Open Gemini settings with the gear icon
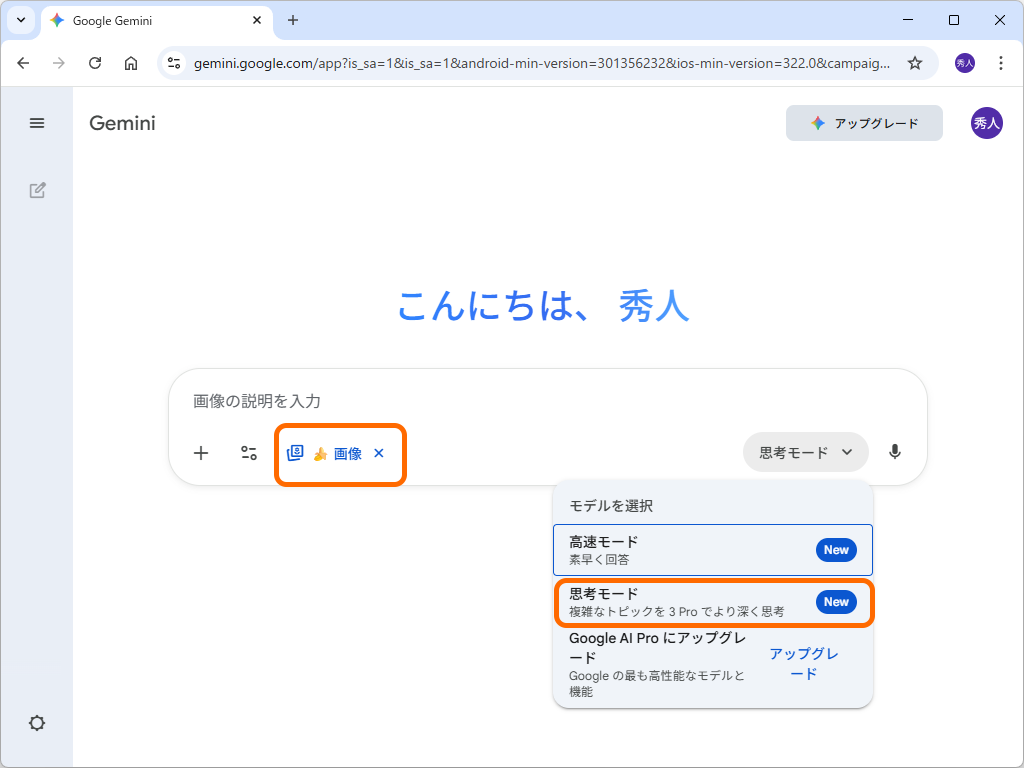Image resolution: width=1024 pixels, height=768 pixels. coord(37,723)
